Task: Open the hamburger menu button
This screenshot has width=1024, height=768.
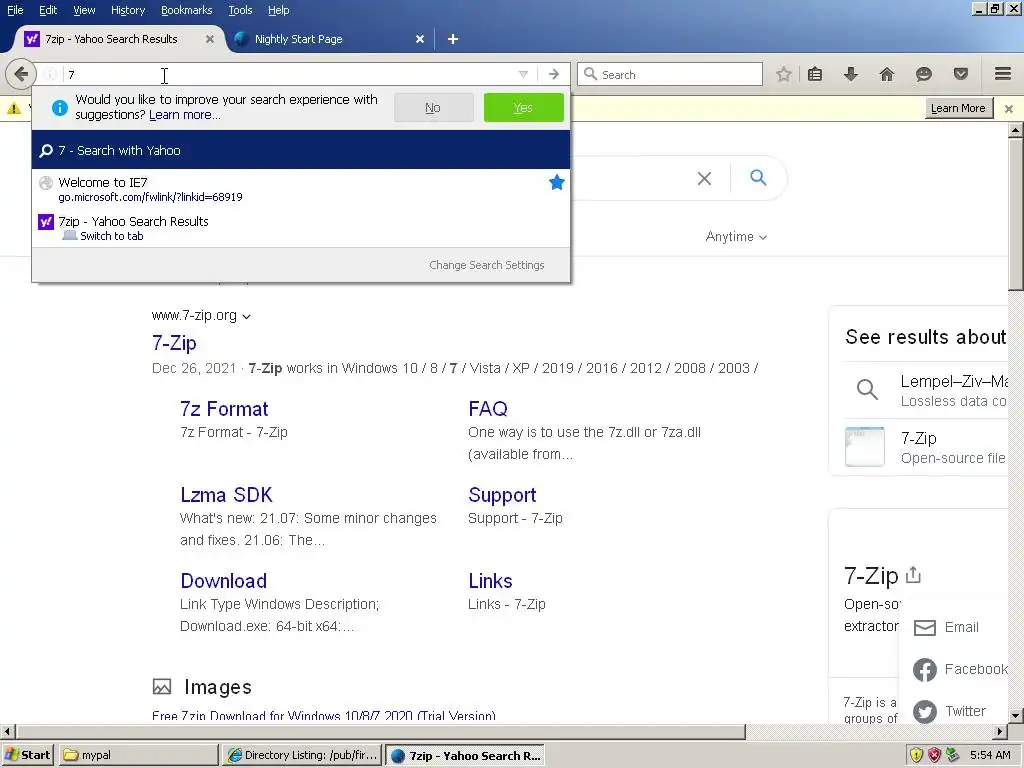Action: tap(1003, 74)
